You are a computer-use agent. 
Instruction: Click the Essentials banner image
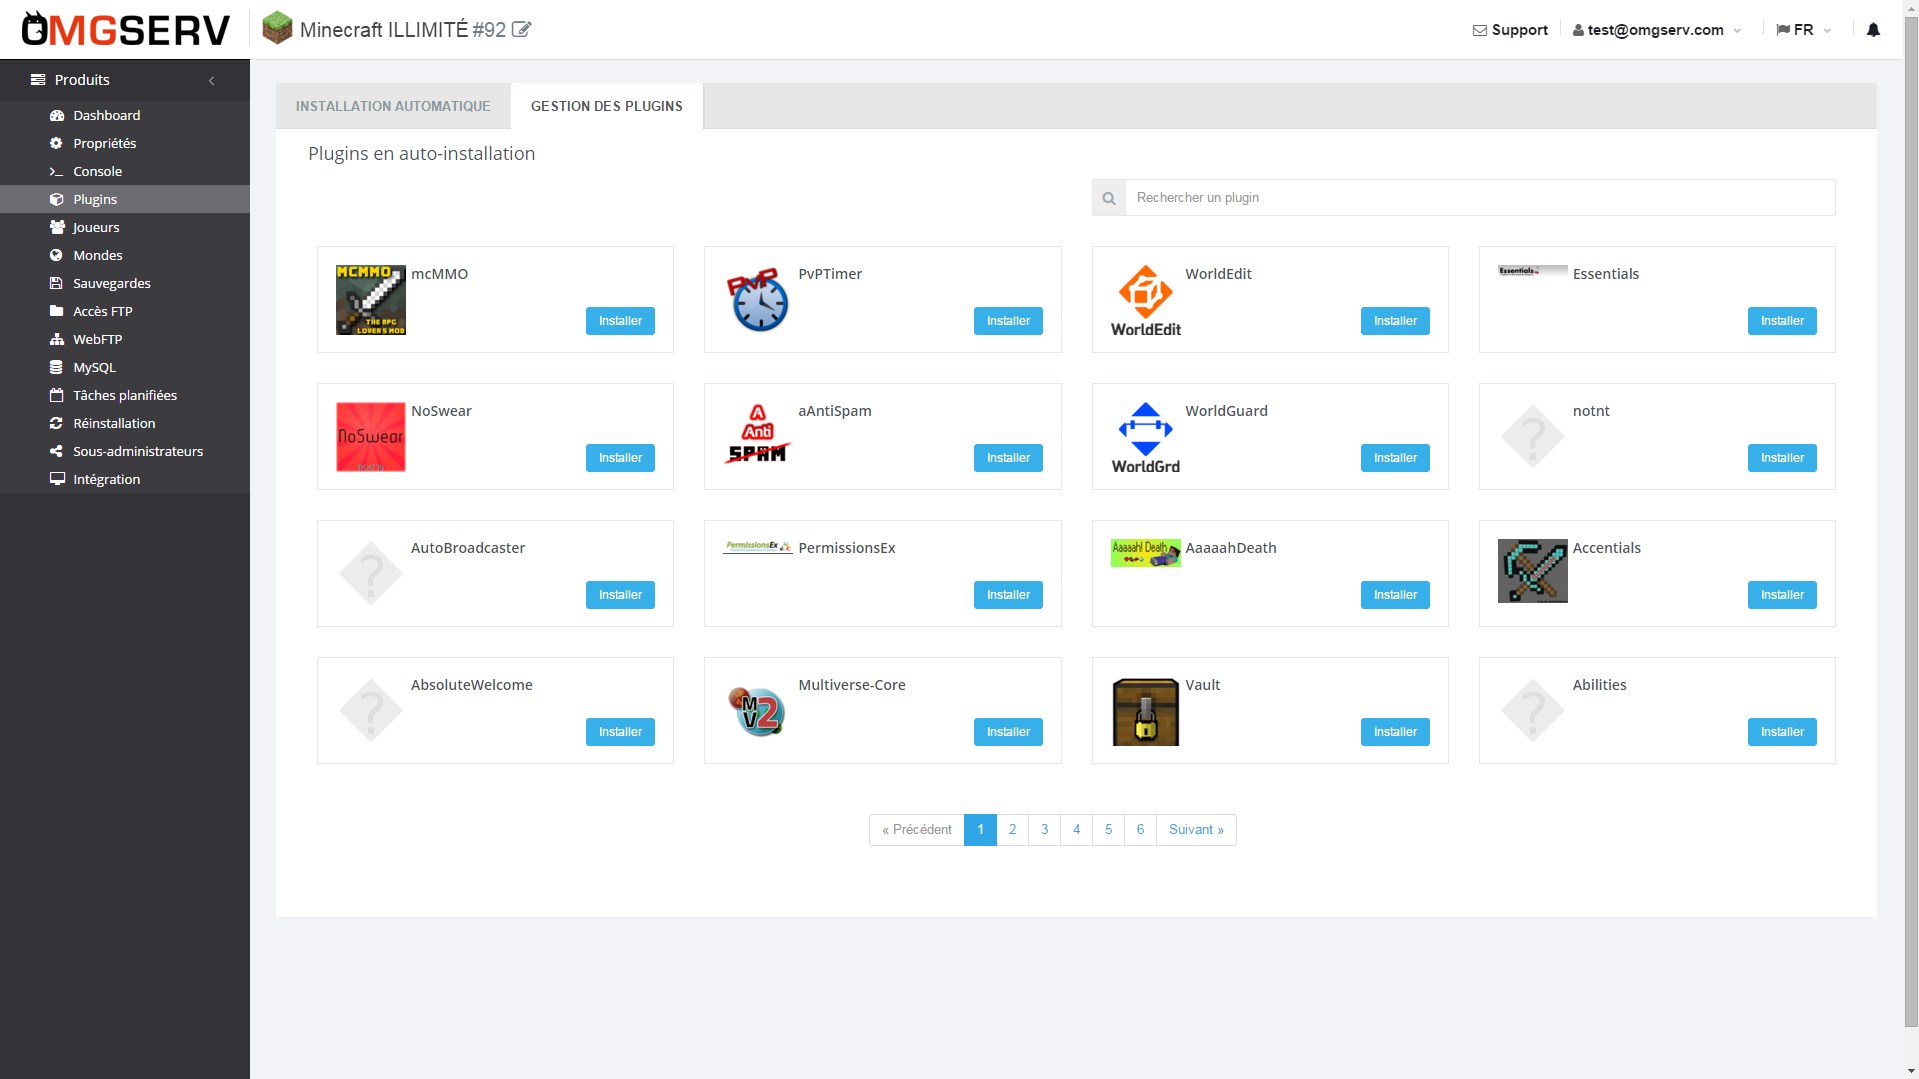[1533, 271]
